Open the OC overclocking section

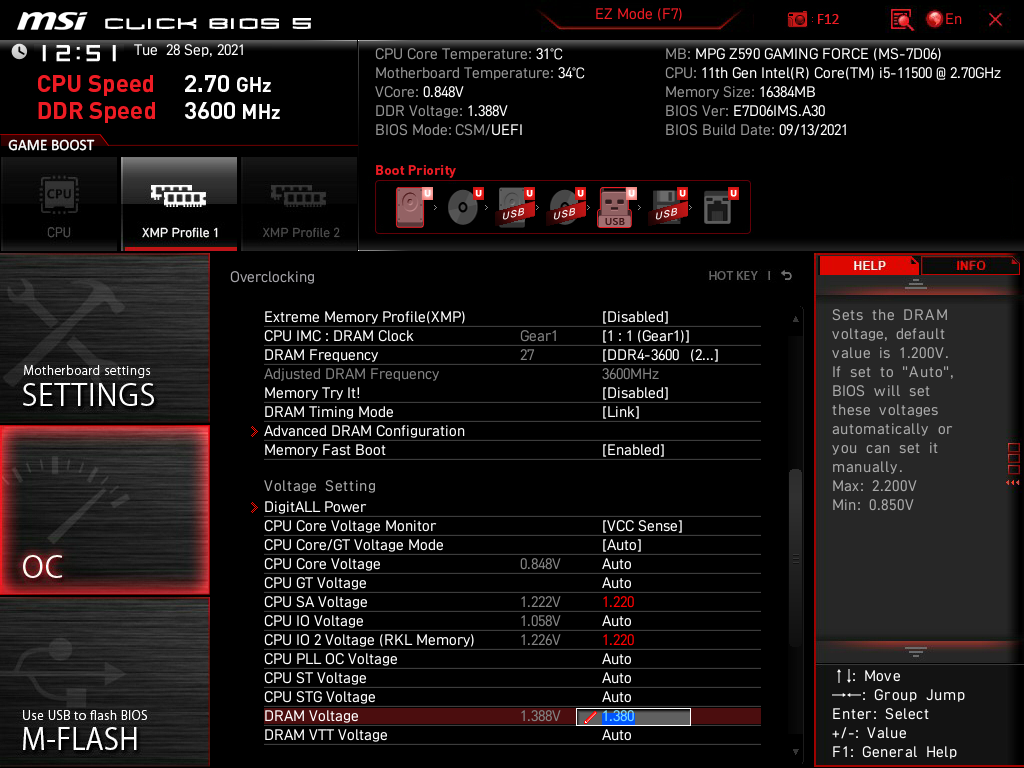[x=104, y=510]
